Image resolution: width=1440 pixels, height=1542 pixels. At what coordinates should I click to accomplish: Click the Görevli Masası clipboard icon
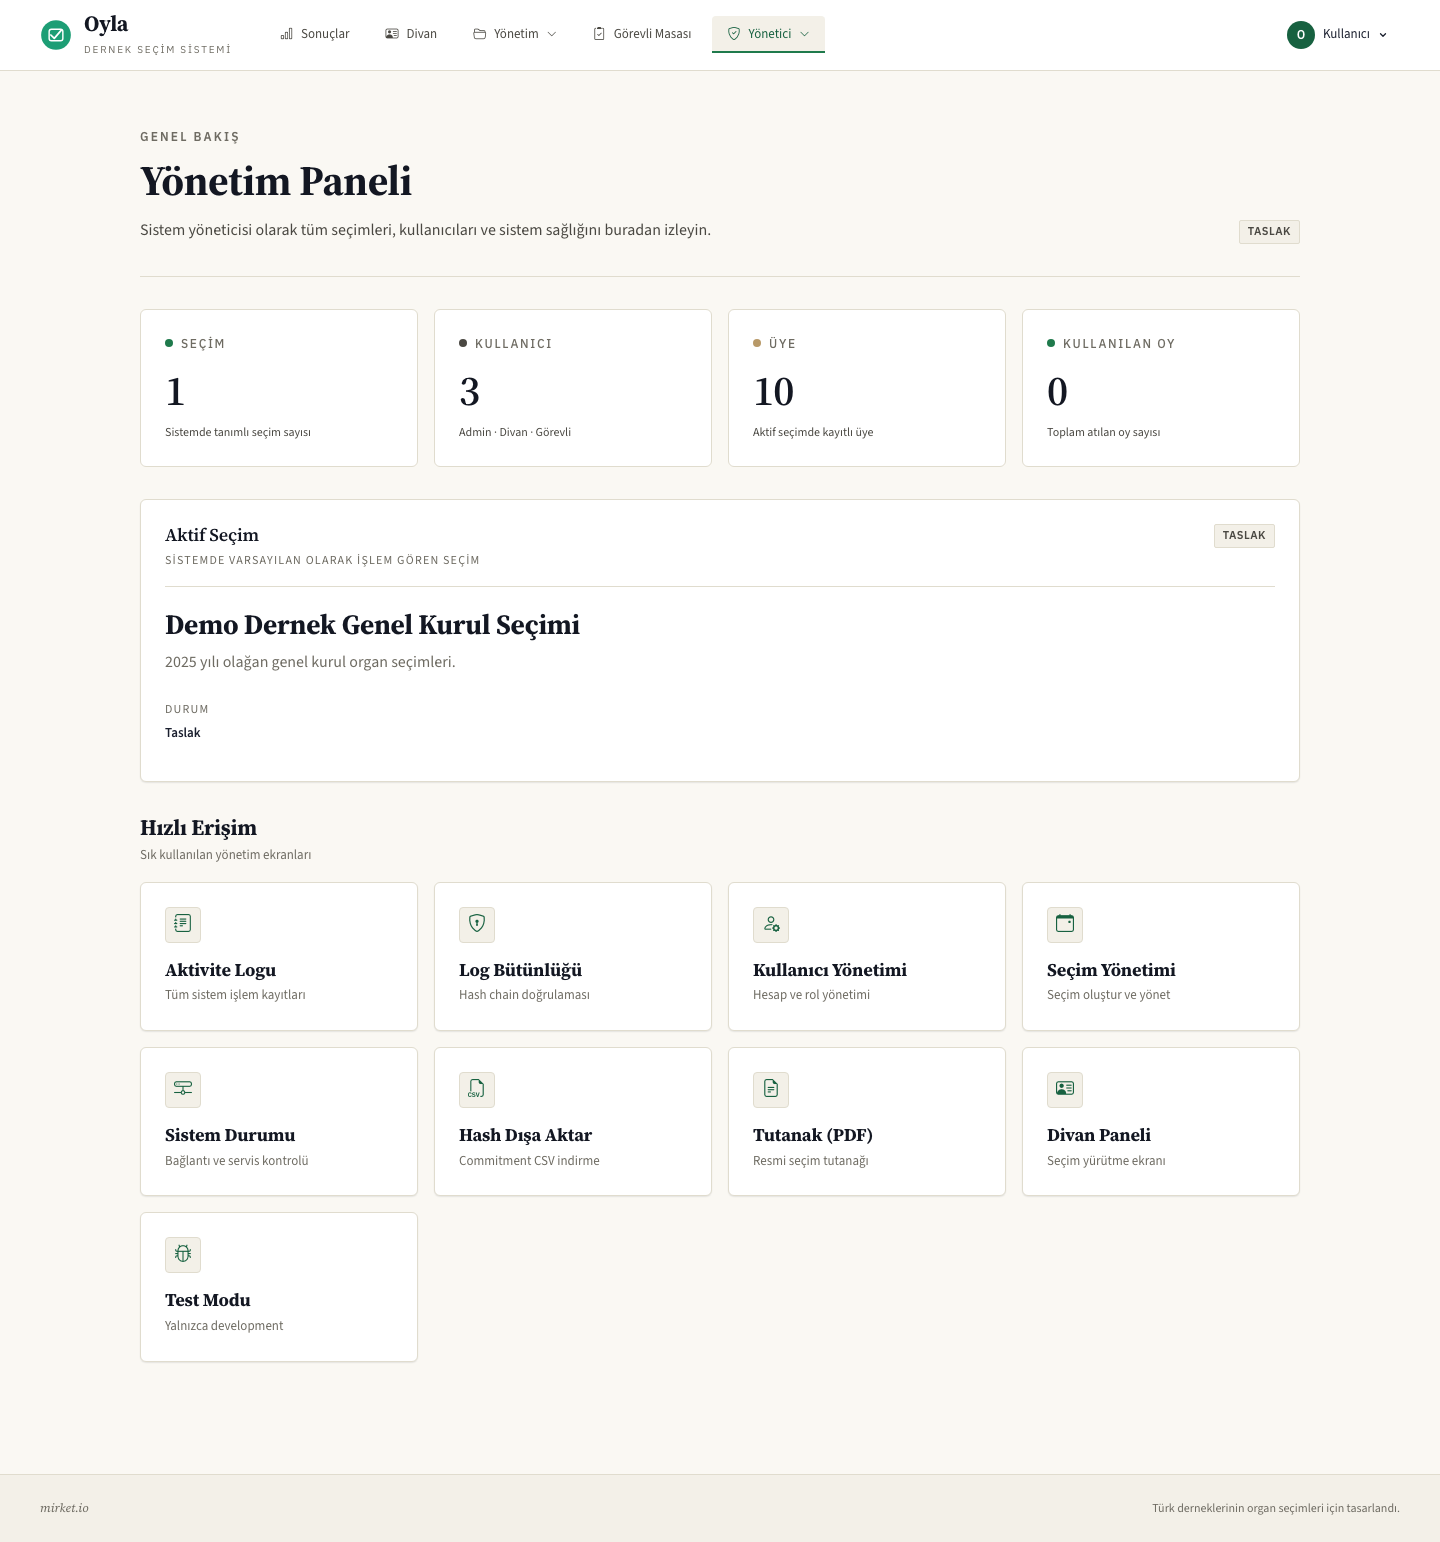(x=599, y=34)
